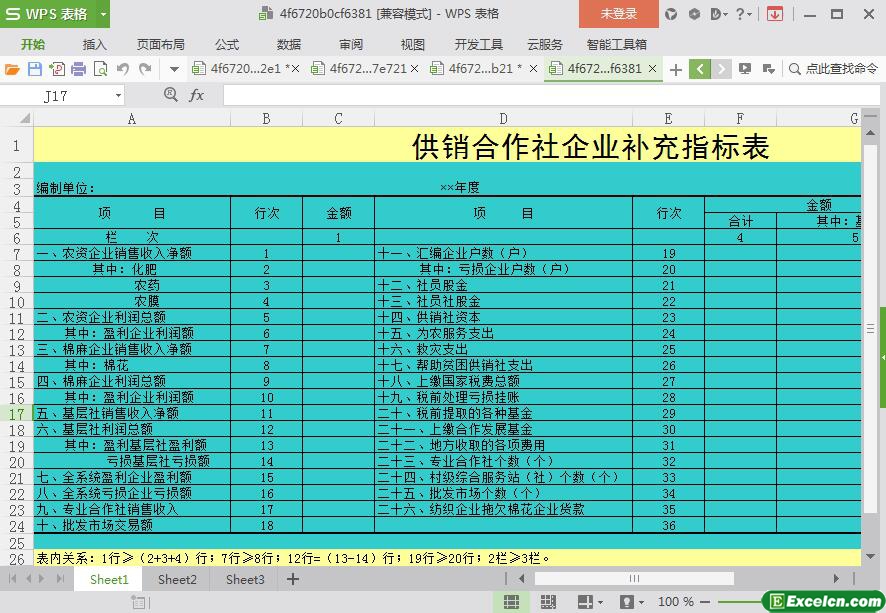Image resolution: width=886 pixels, height=613 pixels.
Task: Click the title '供销合作社企业补充指标表'
Action: point(590,146)
